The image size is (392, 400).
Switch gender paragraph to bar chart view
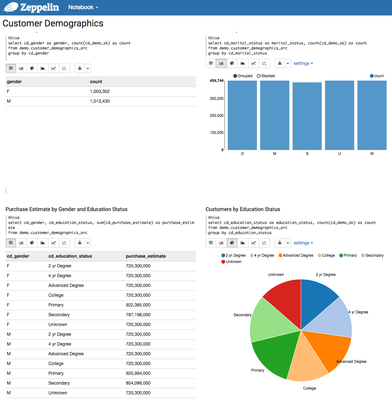pos(21,68)
